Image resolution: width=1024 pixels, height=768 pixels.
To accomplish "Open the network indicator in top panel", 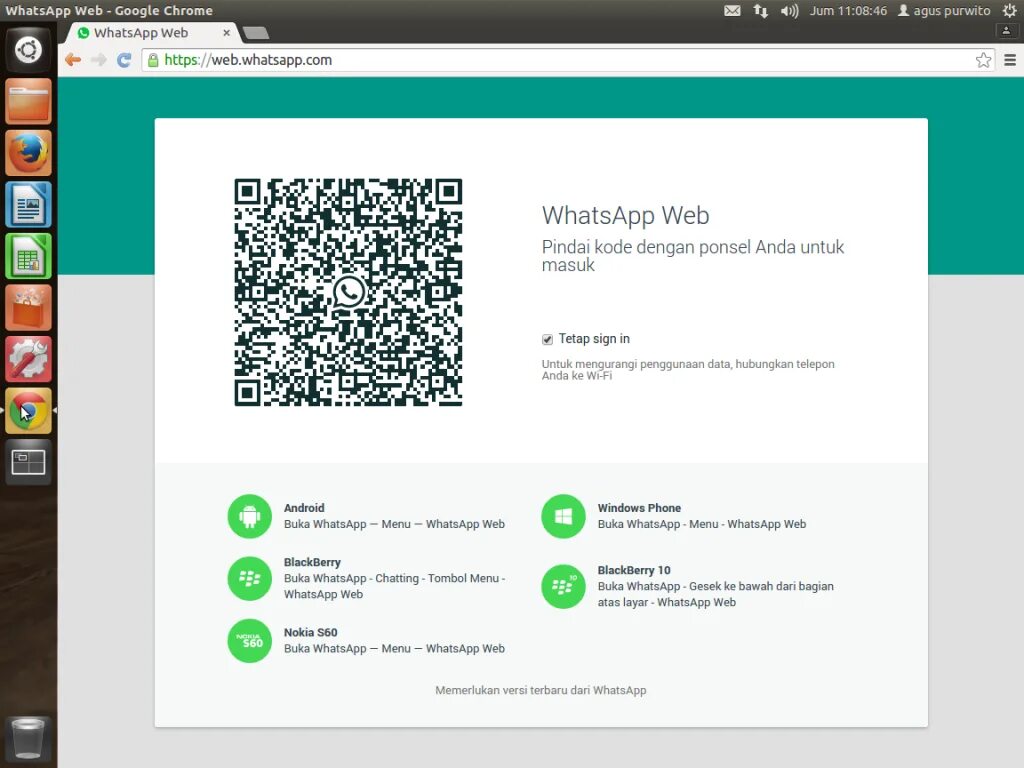I will [760, 10].
